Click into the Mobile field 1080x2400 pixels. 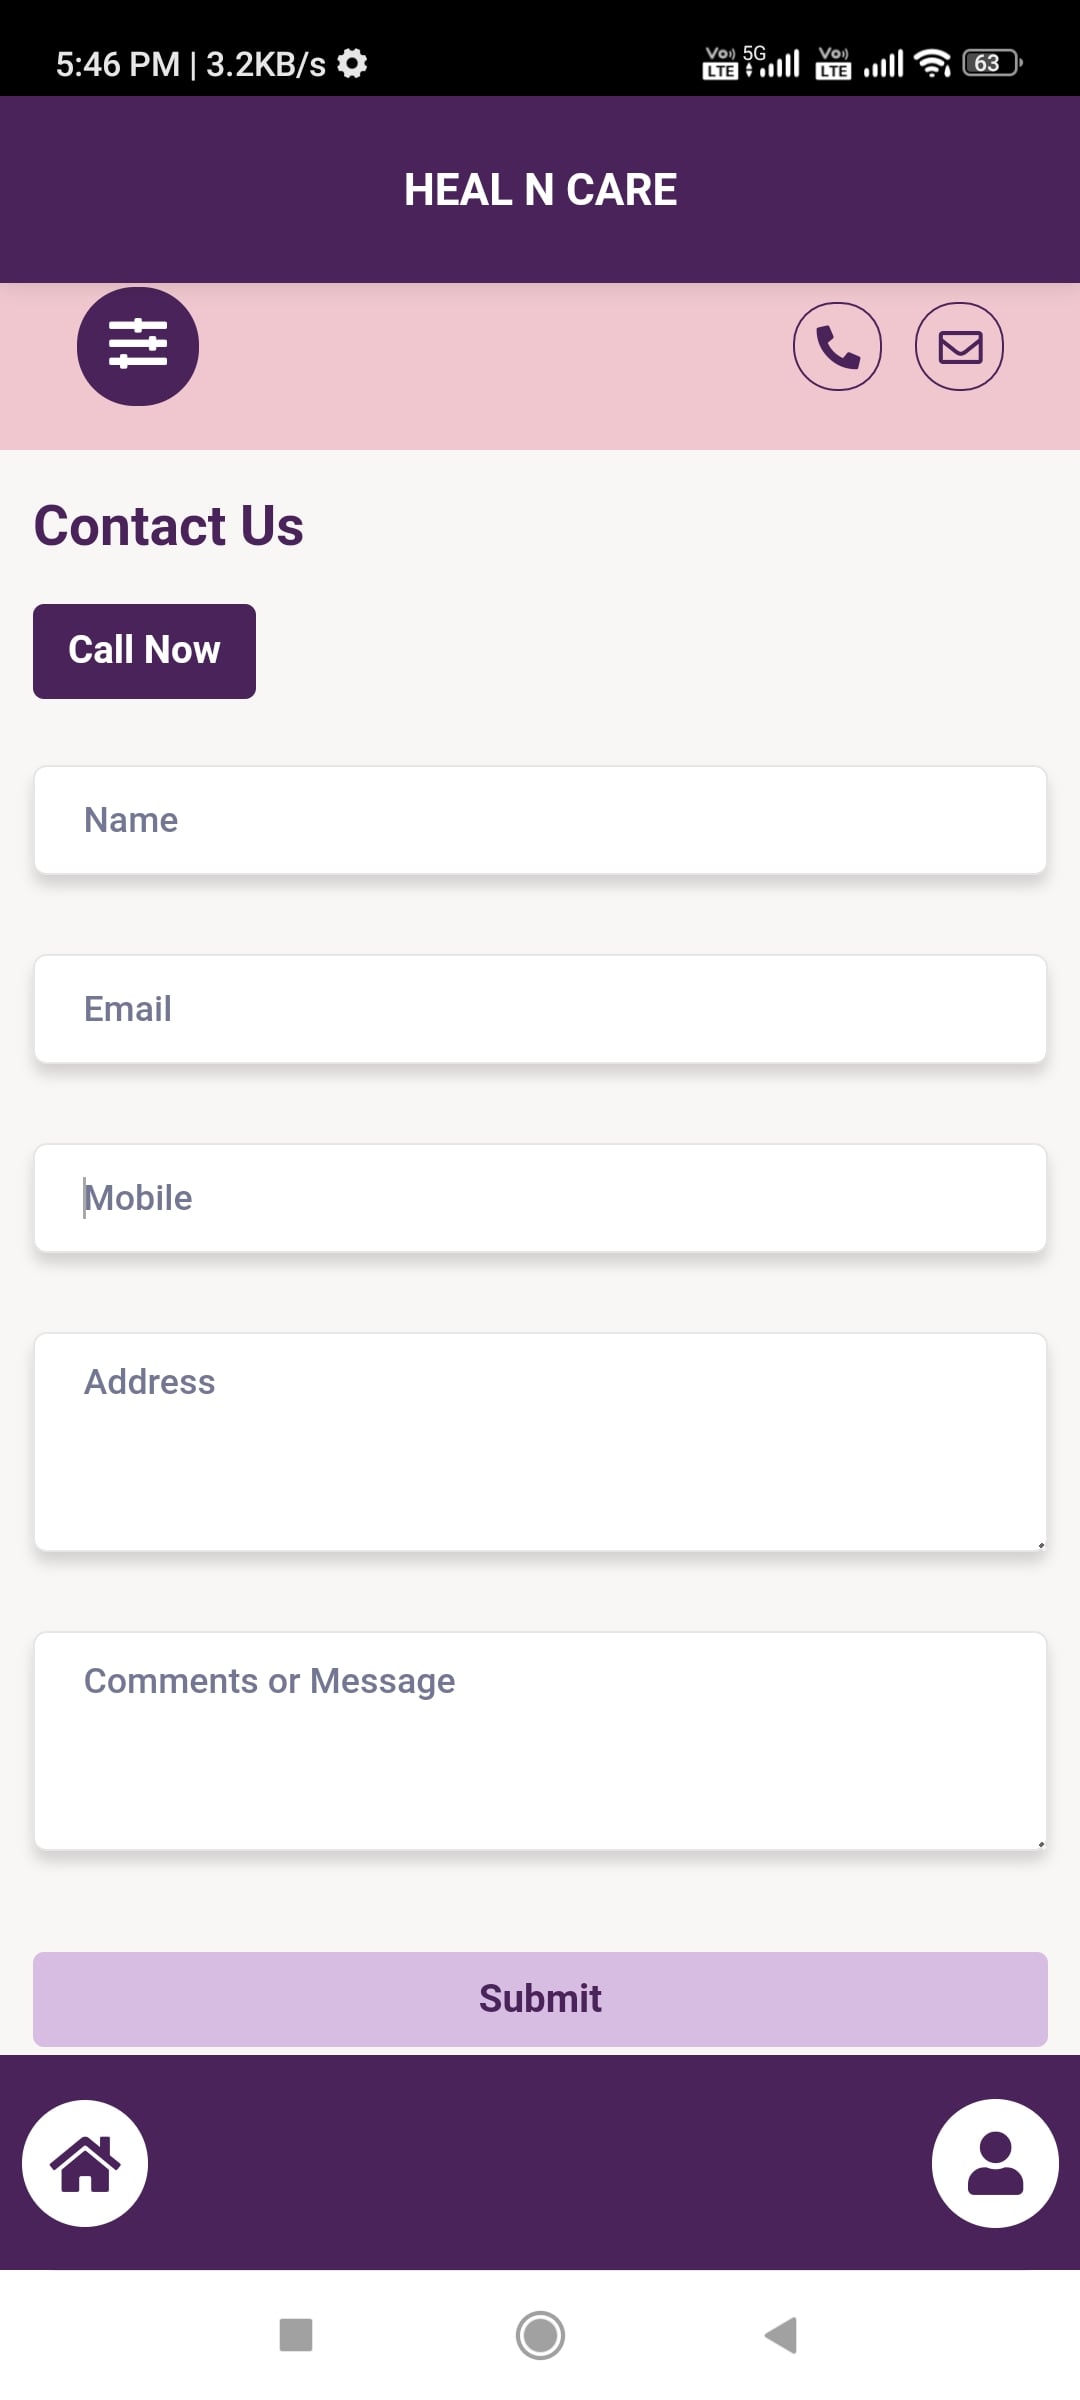tap(540, 1198)
